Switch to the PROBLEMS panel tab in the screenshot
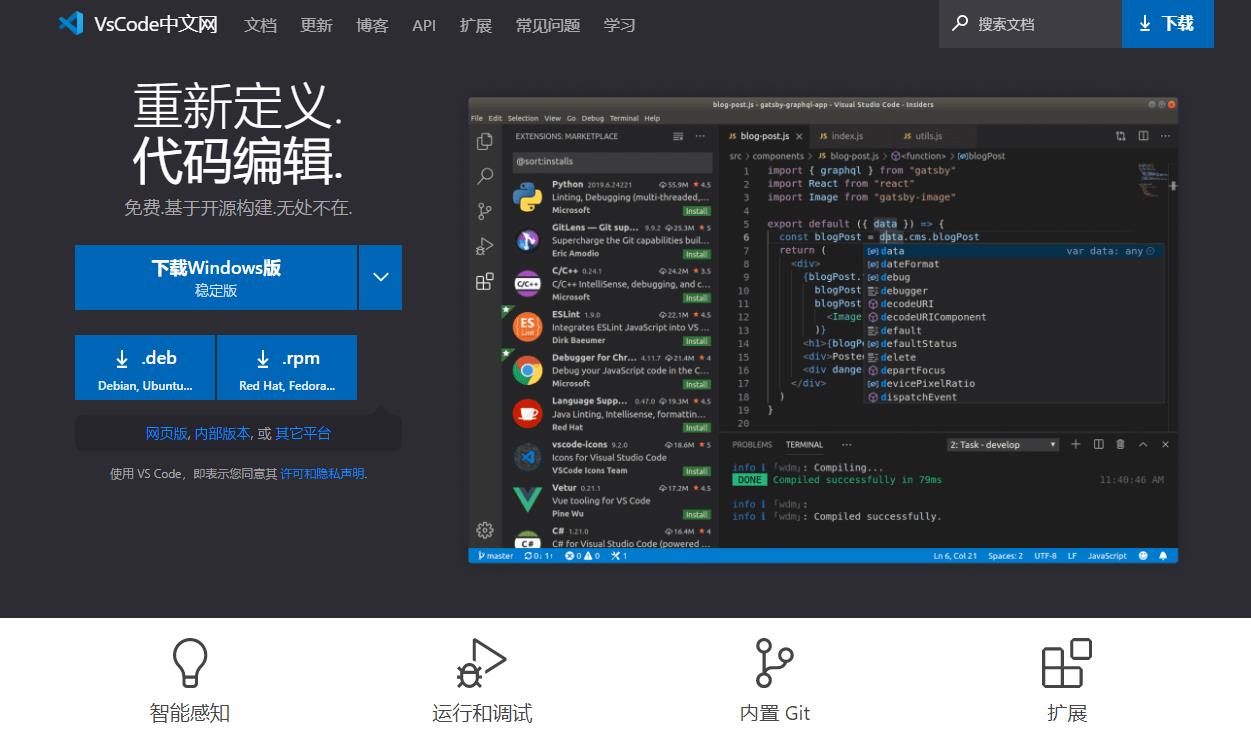This screenshot has height=739, width=1251. pyautogui.click(x=752, y=445)
